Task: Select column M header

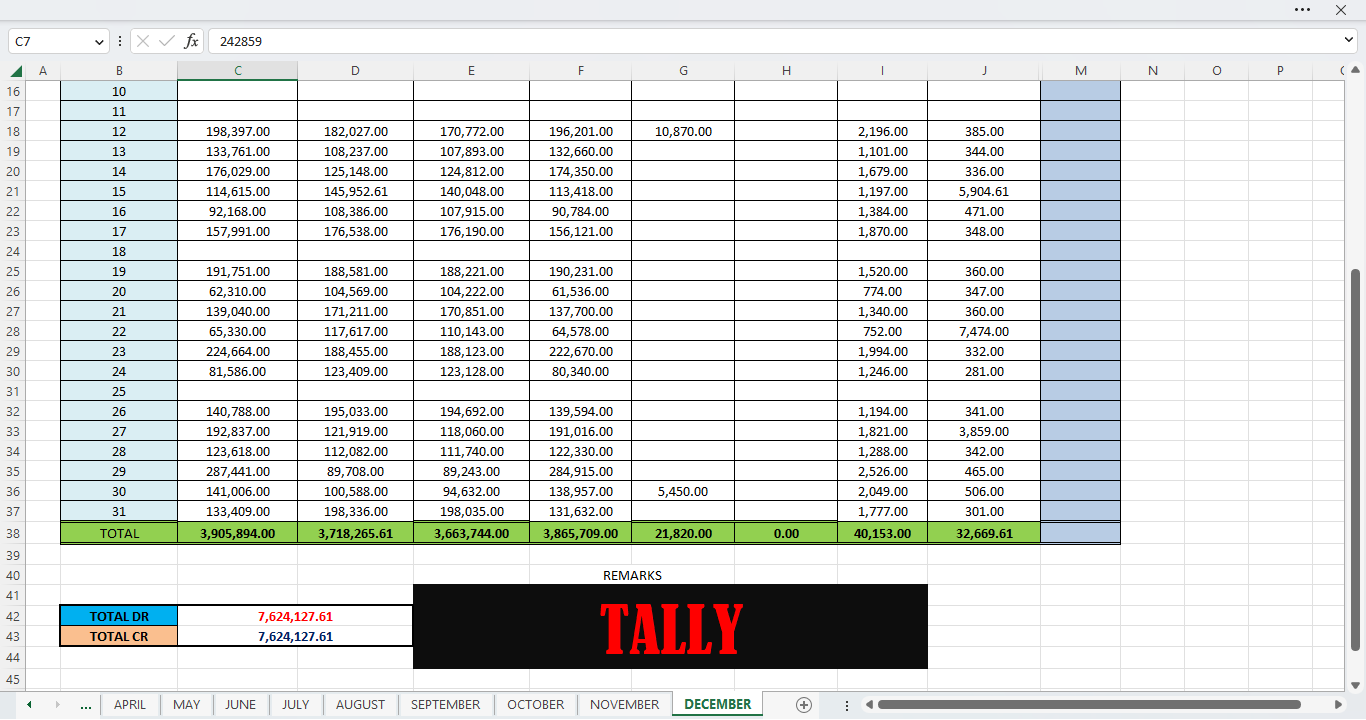Action: 1080,71
